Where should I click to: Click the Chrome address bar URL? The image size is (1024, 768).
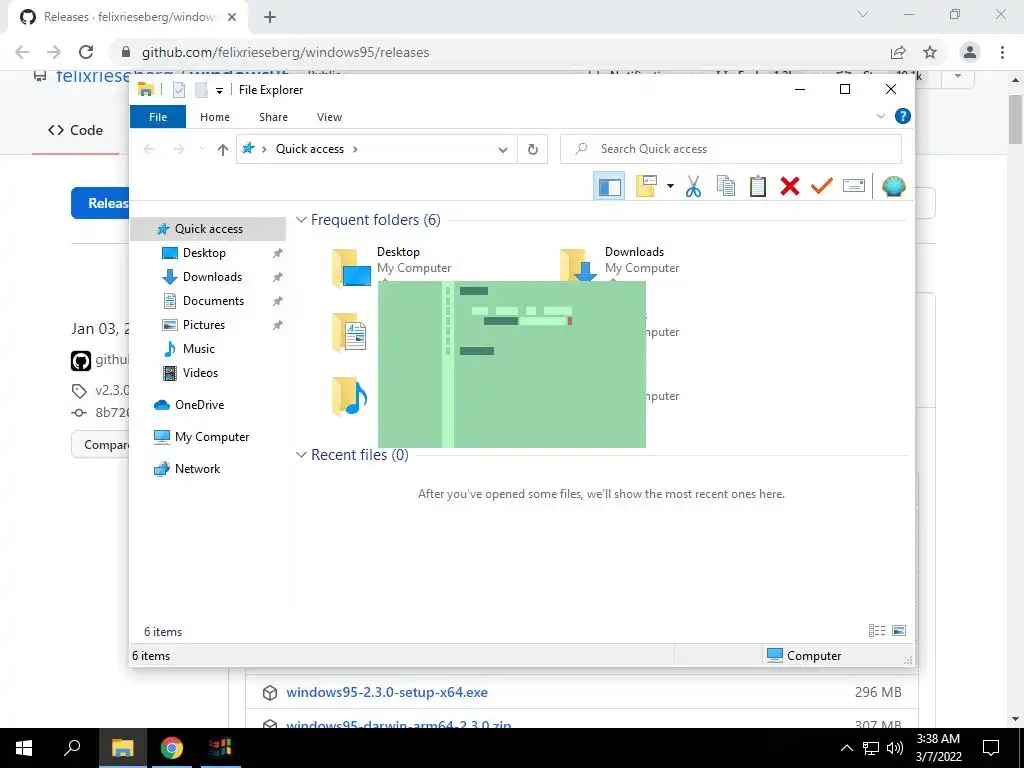coord(285,52)
